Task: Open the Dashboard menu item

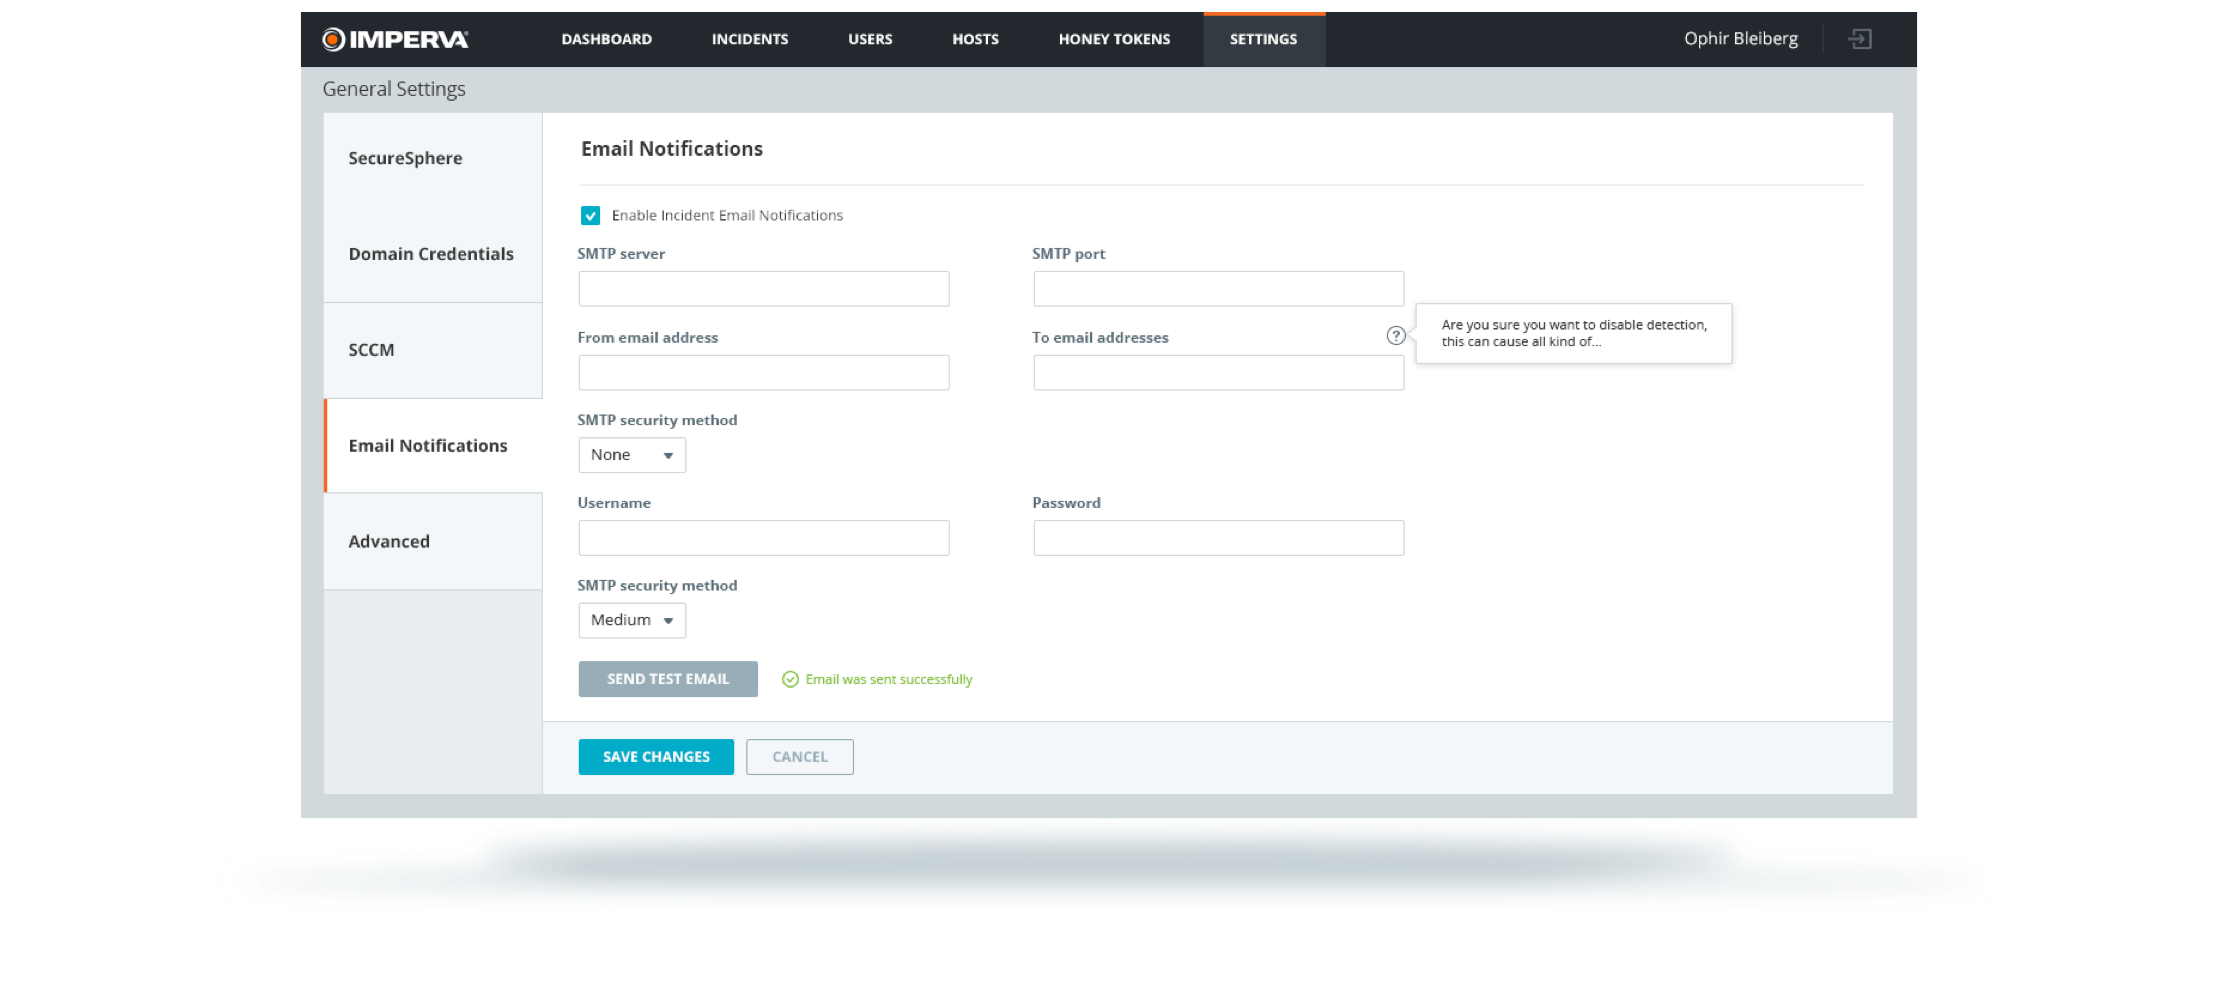Action: [x=606, y=39]
